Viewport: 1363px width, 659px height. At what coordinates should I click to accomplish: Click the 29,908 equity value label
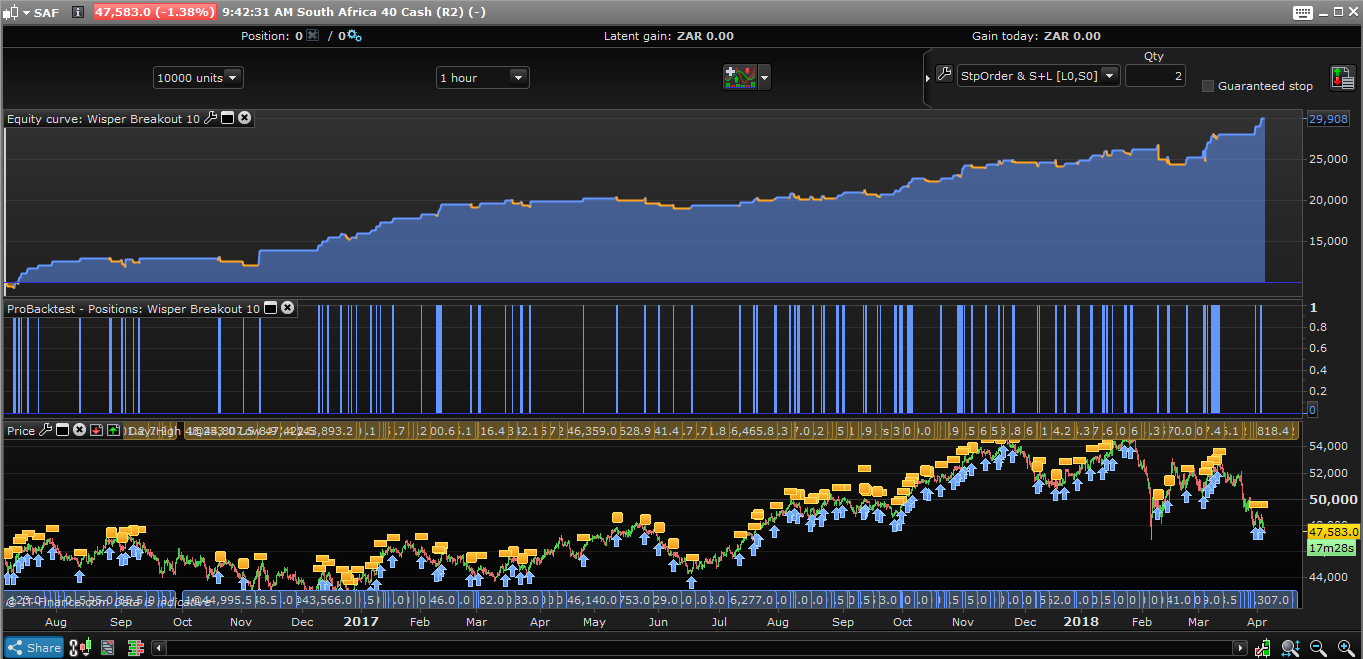pyautogui.click(x=1327, y=119)
